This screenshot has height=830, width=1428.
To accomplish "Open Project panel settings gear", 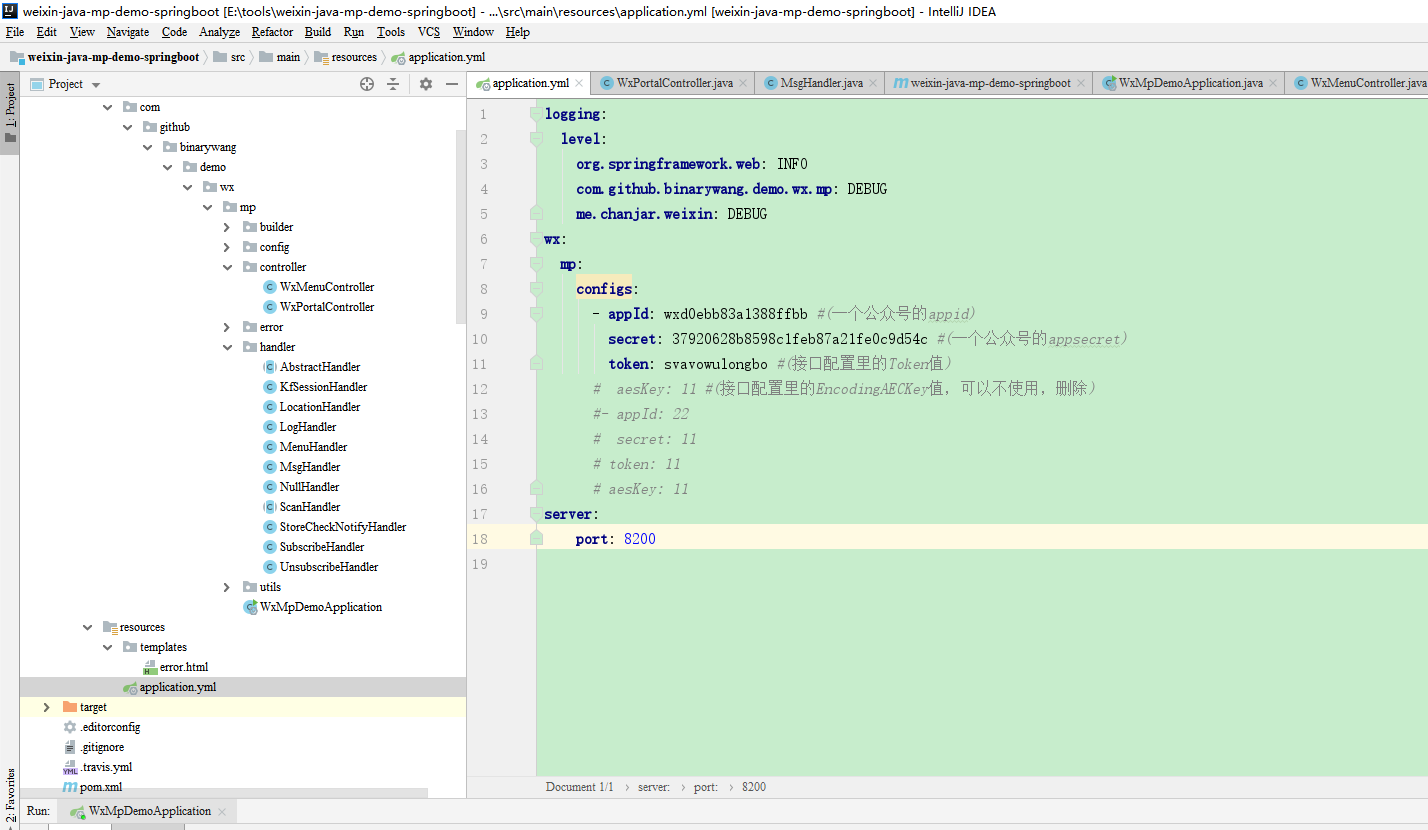I will pos(426,84).
